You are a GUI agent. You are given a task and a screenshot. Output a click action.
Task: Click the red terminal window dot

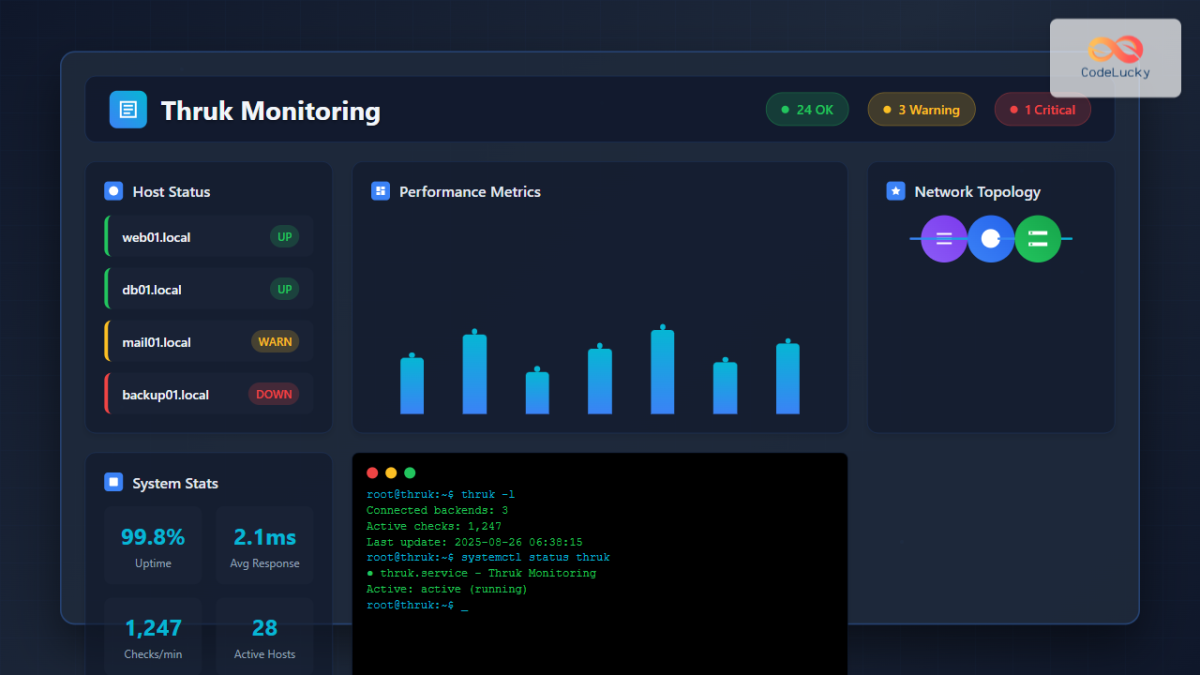tap(373, 473)
